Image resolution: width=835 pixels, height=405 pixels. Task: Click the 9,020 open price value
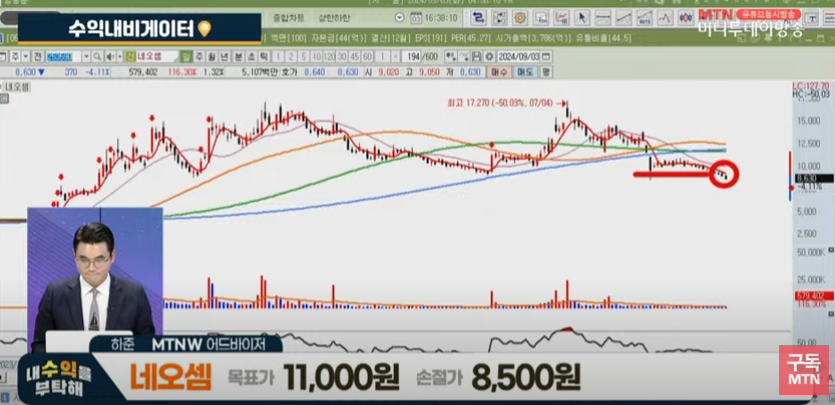click(x=388, y=72)
